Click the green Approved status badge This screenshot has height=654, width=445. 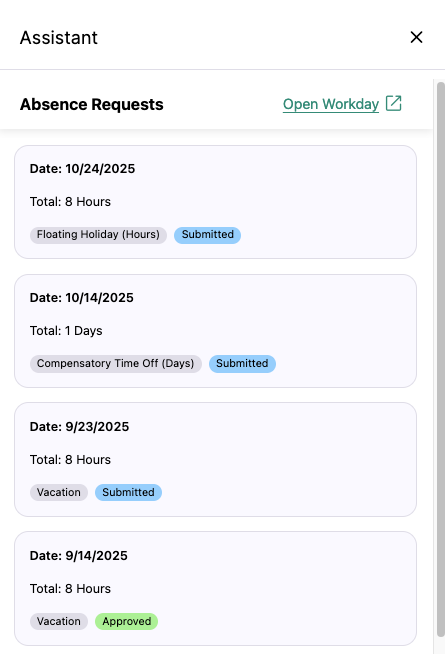pyautogui.click(x=126, y=621)
